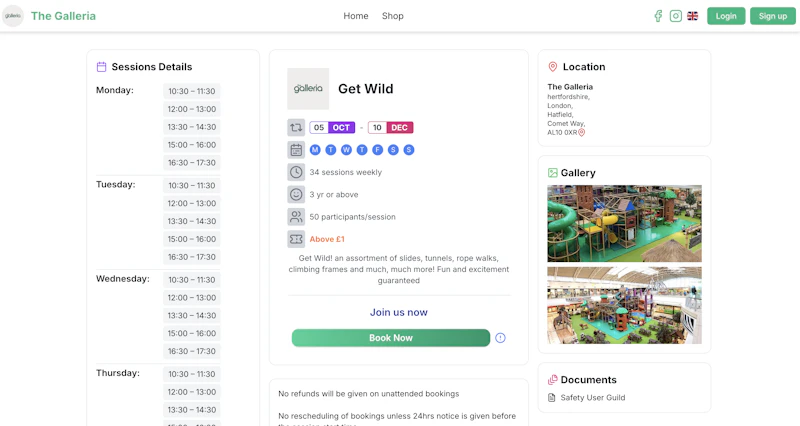Select Tuesday 12:00 – 13:00 session

192,204
